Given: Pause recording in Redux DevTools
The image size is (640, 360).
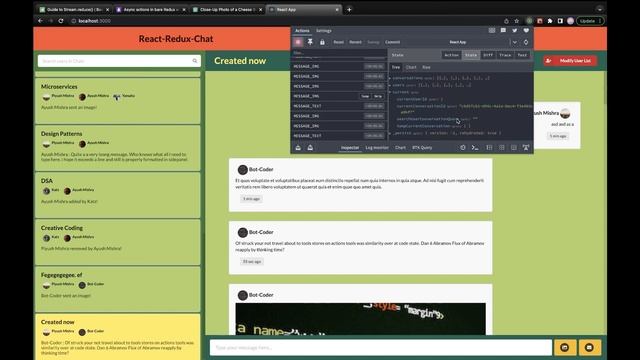Looking at the screenshot, I should [x=298, y=42].
